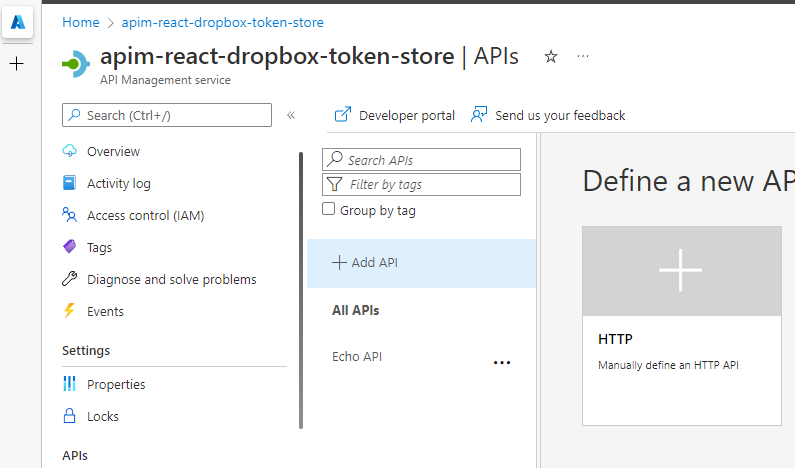Go to Home breadcrumb
Screen dimensions: 795x468
[x=81, y=23]
